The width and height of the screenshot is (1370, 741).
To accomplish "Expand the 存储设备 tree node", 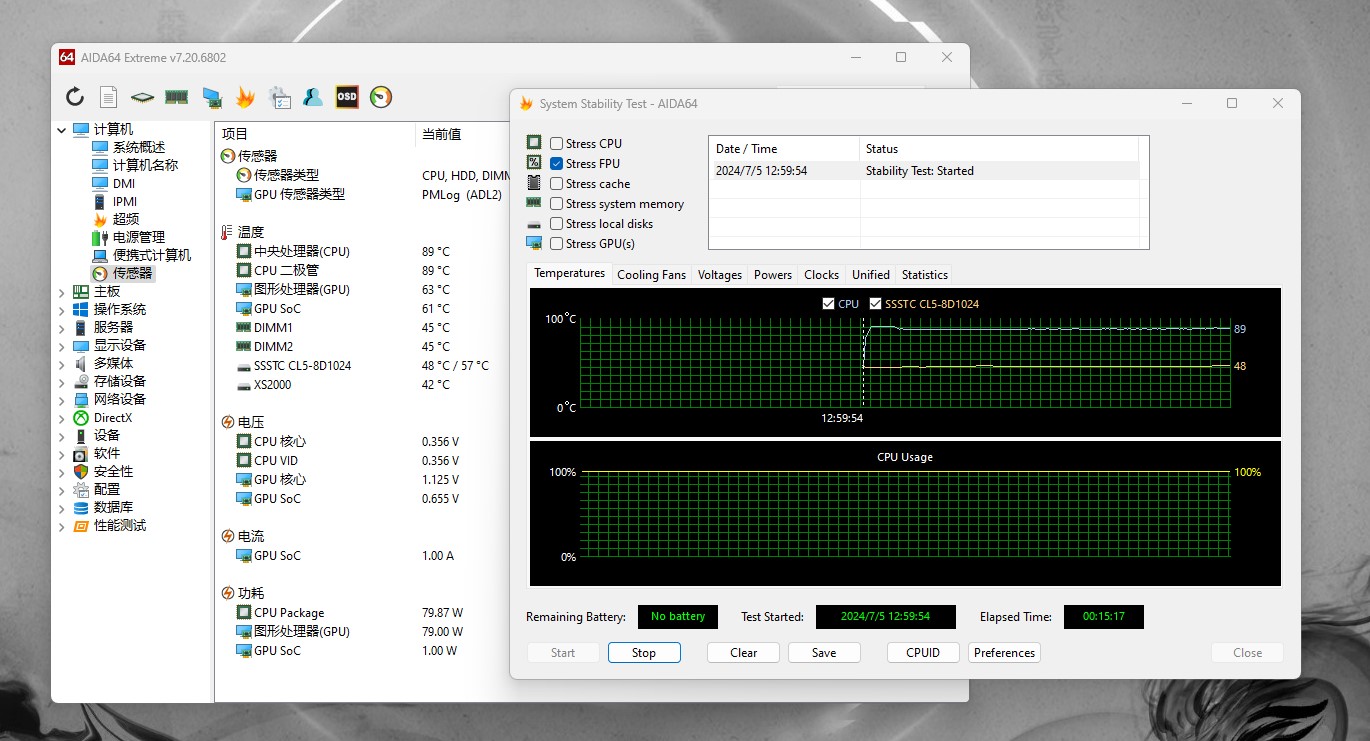I will [x=62, y=382].
